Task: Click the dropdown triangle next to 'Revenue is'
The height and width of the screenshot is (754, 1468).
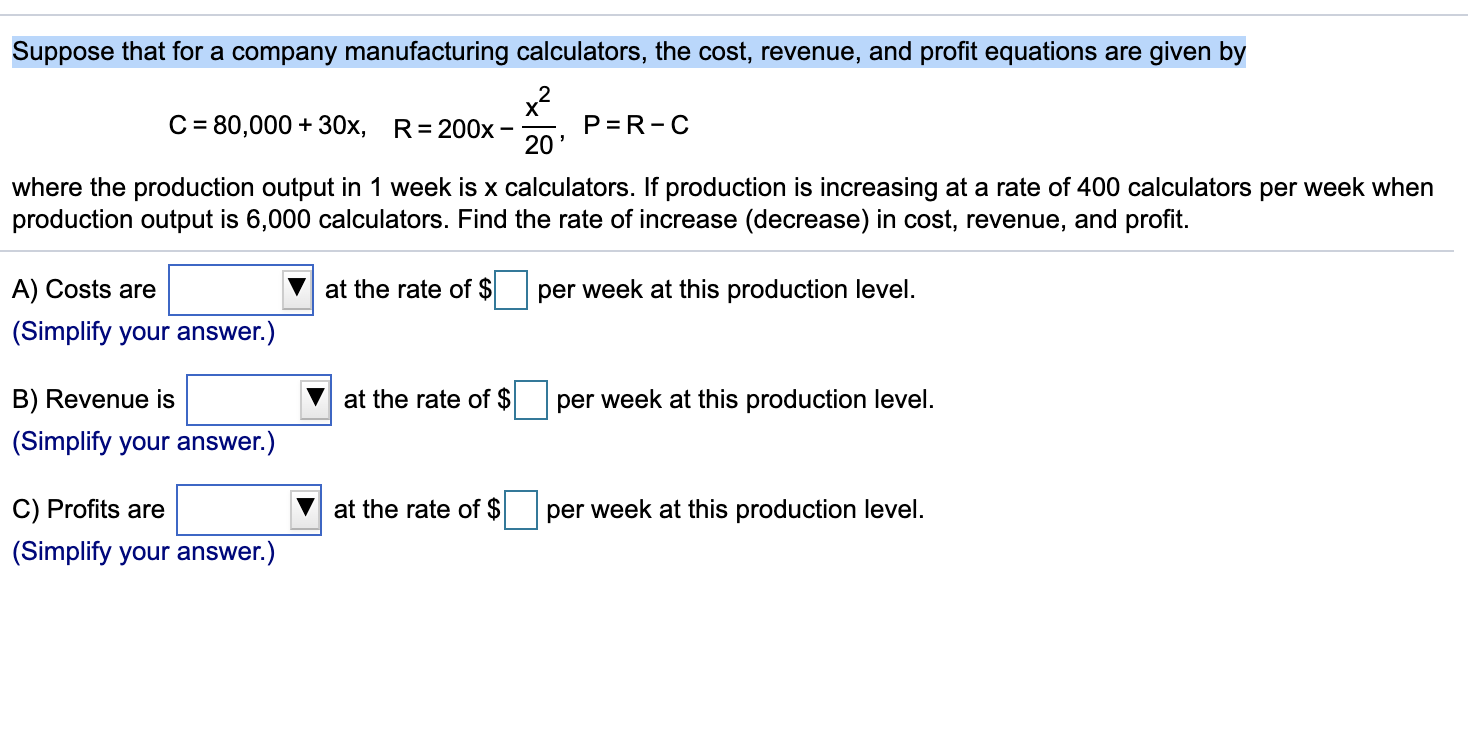Action: [x=315, y=399]
